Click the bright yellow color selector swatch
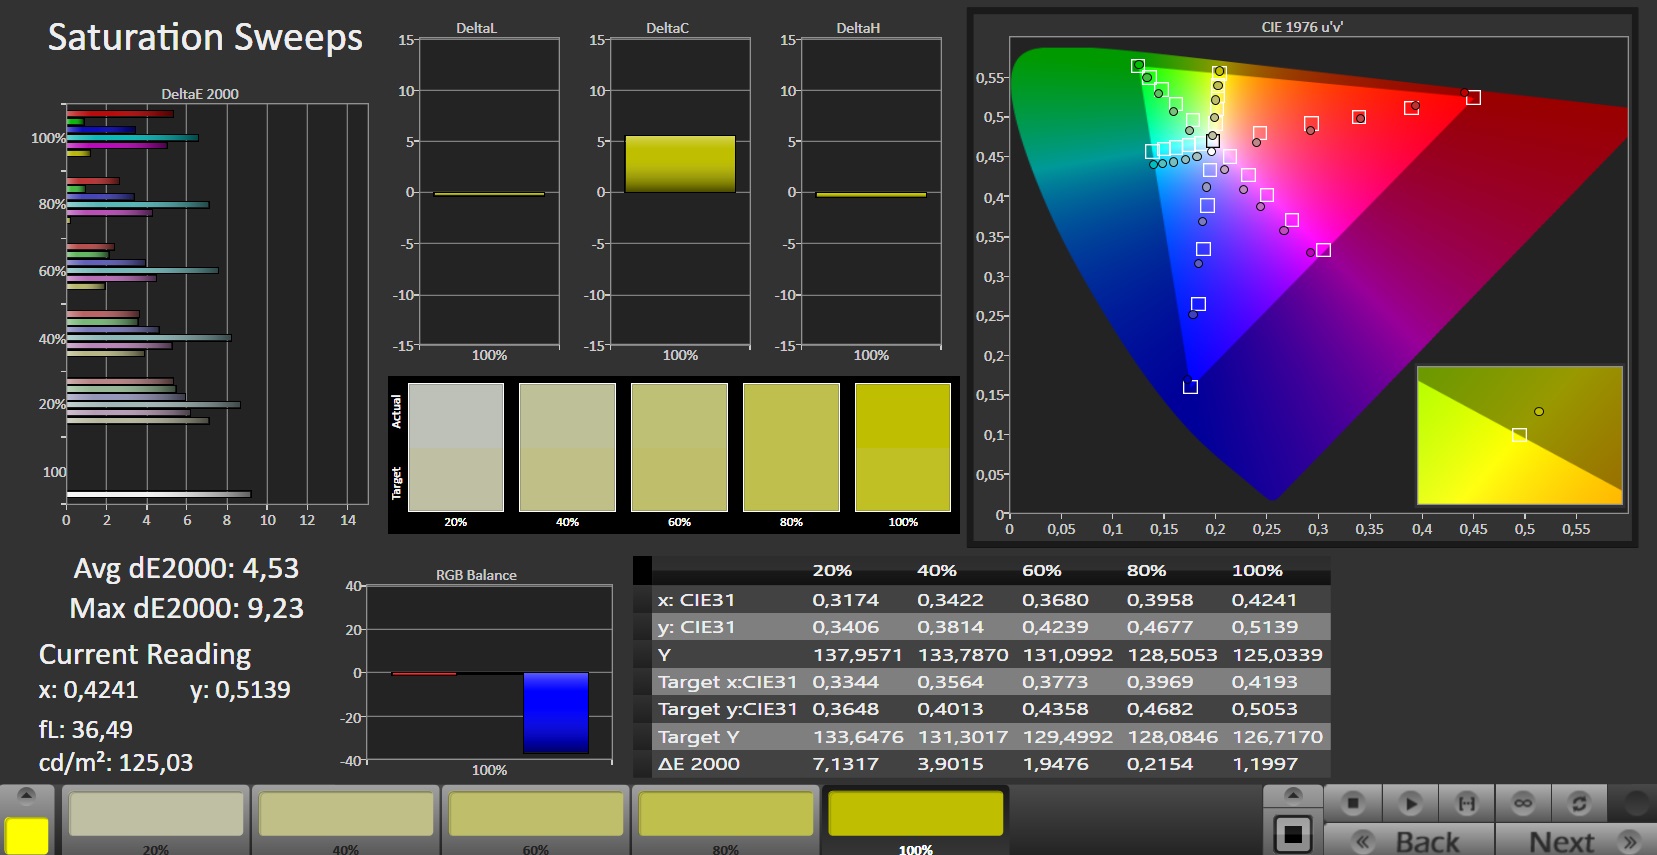 [27, 835]
